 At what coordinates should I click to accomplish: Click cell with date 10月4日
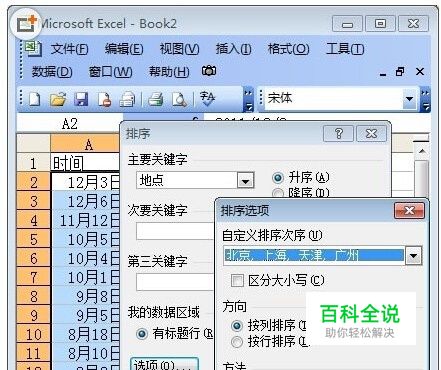85,258
